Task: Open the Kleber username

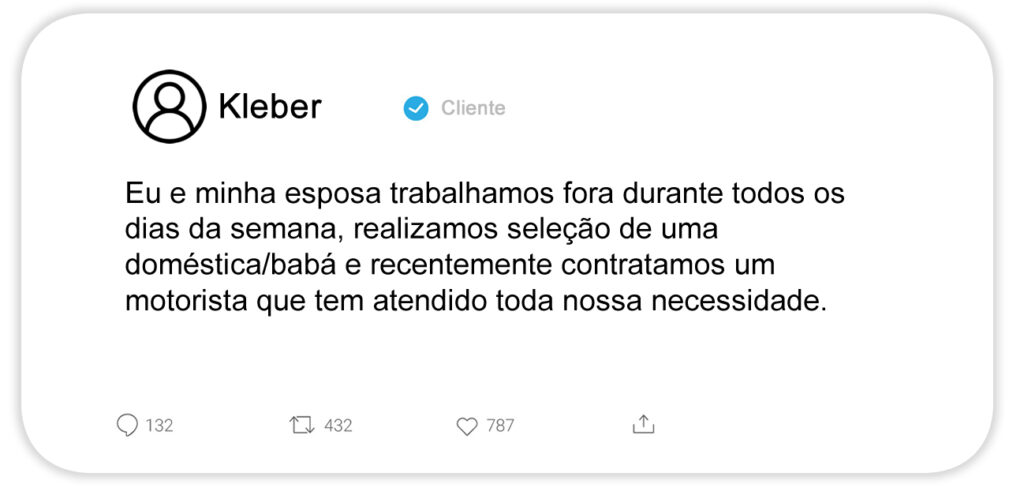Action: pos(270,106)
